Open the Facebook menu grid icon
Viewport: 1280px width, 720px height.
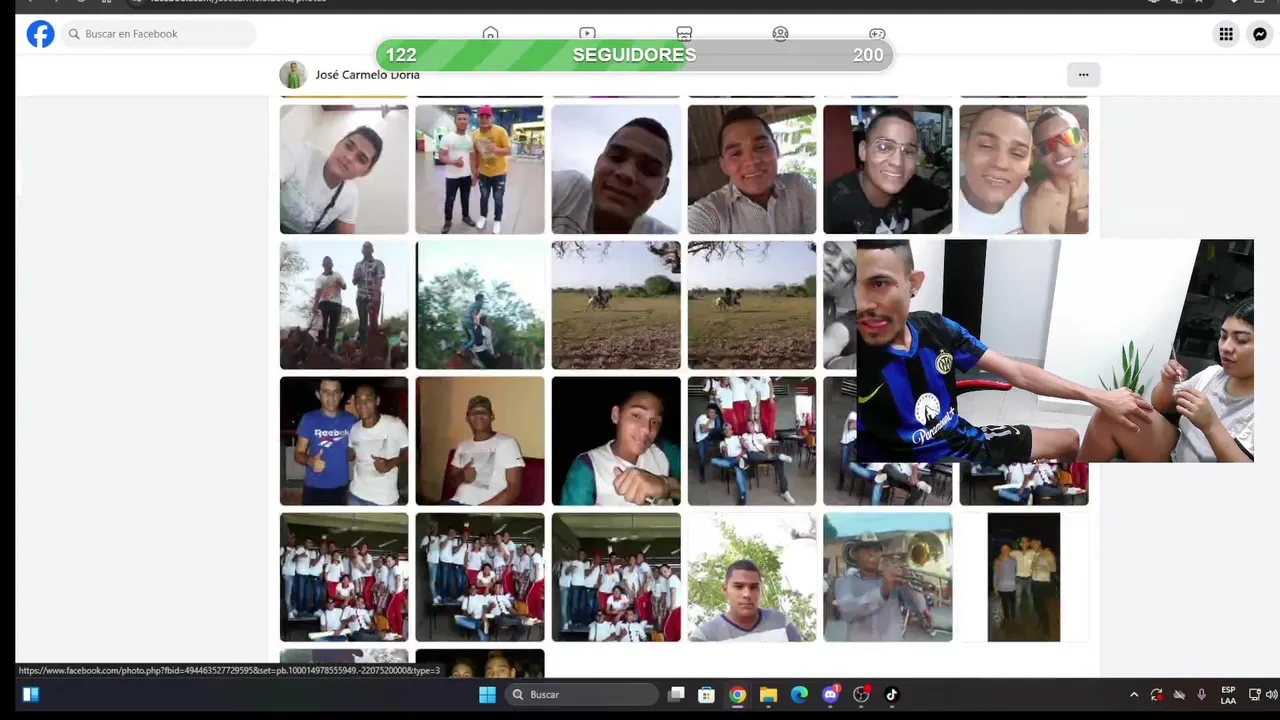click(1226, 34)
